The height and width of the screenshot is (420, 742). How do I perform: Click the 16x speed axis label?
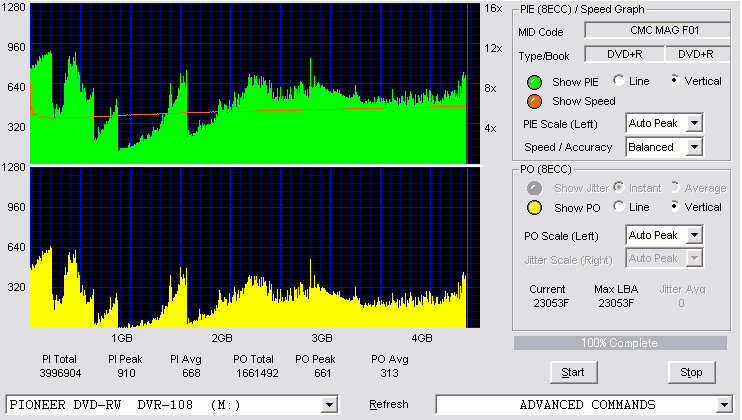point(493,8)
